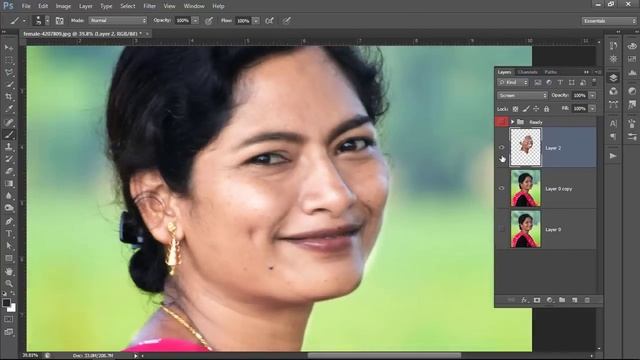Switch to the Channels tab
The image size is (640, 360).
tap(527, 72)
